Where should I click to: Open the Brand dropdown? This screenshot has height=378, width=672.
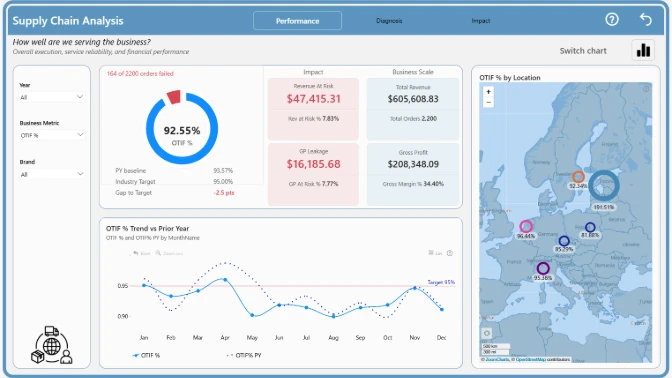[x=51, y=174]
